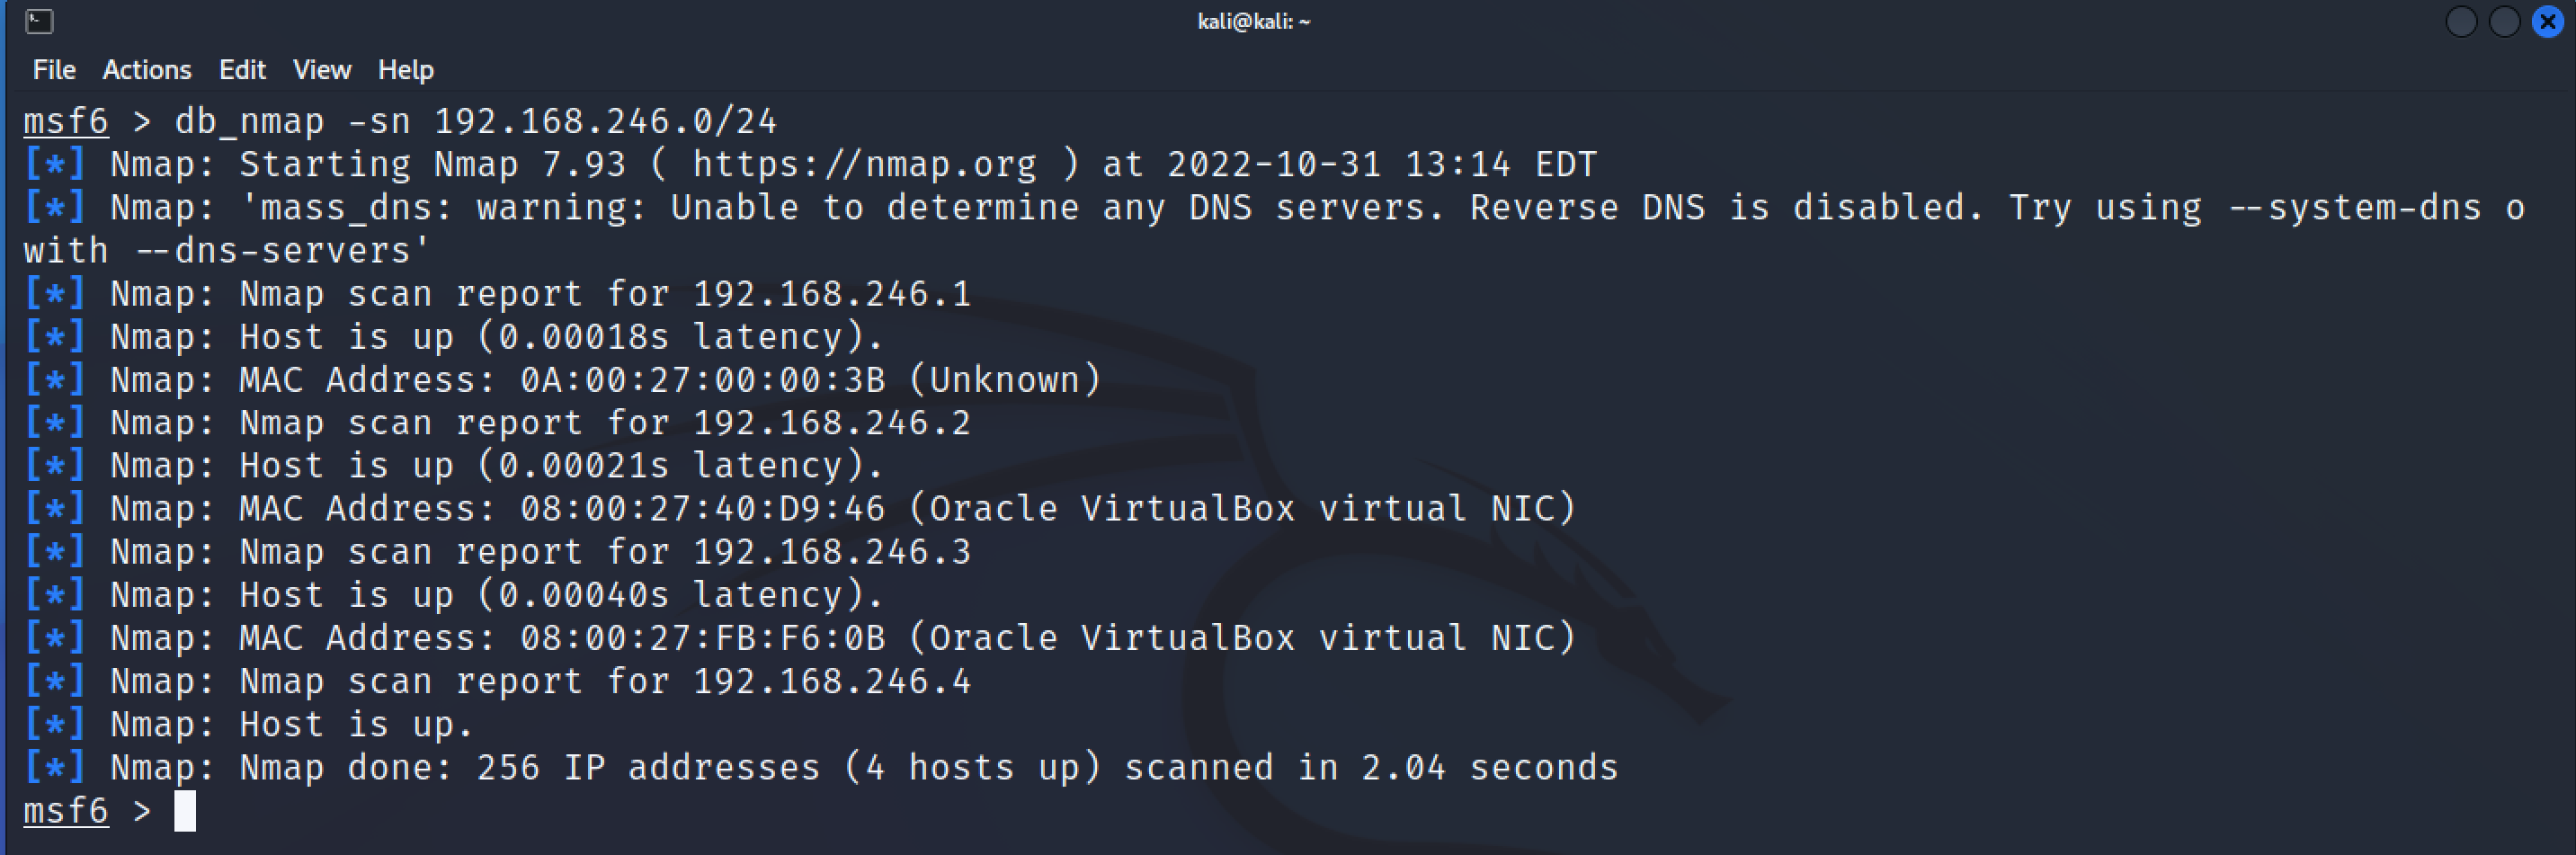Click the MAC address 0A:00:27:00:00:3B

(702, 380)
